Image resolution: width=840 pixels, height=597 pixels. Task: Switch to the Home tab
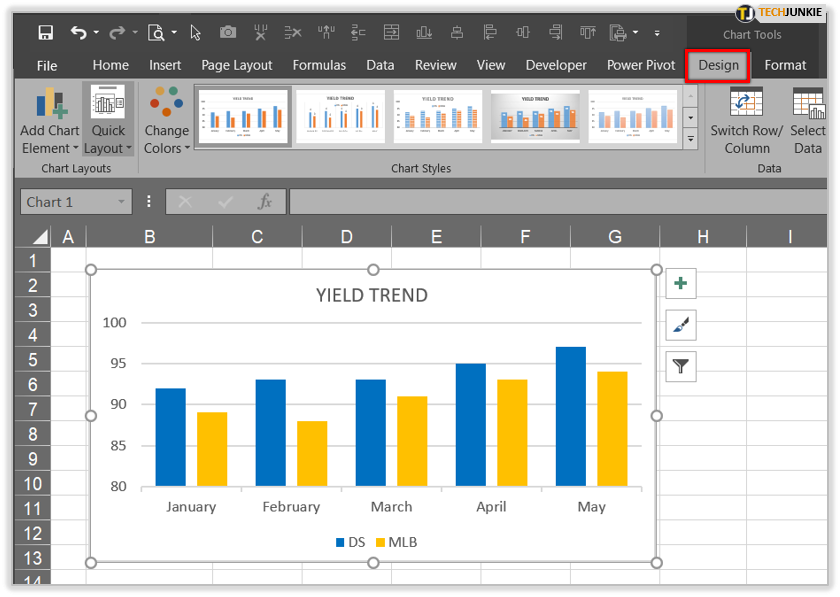click(x=110, y=65)
